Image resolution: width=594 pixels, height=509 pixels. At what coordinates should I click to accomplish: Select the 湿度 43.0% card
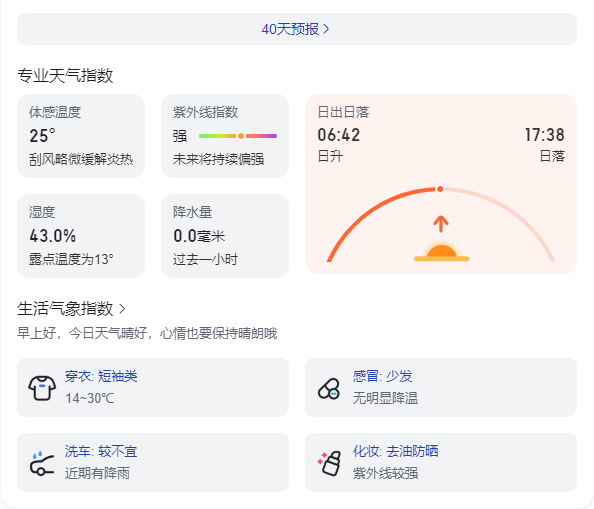click(81, 236)
